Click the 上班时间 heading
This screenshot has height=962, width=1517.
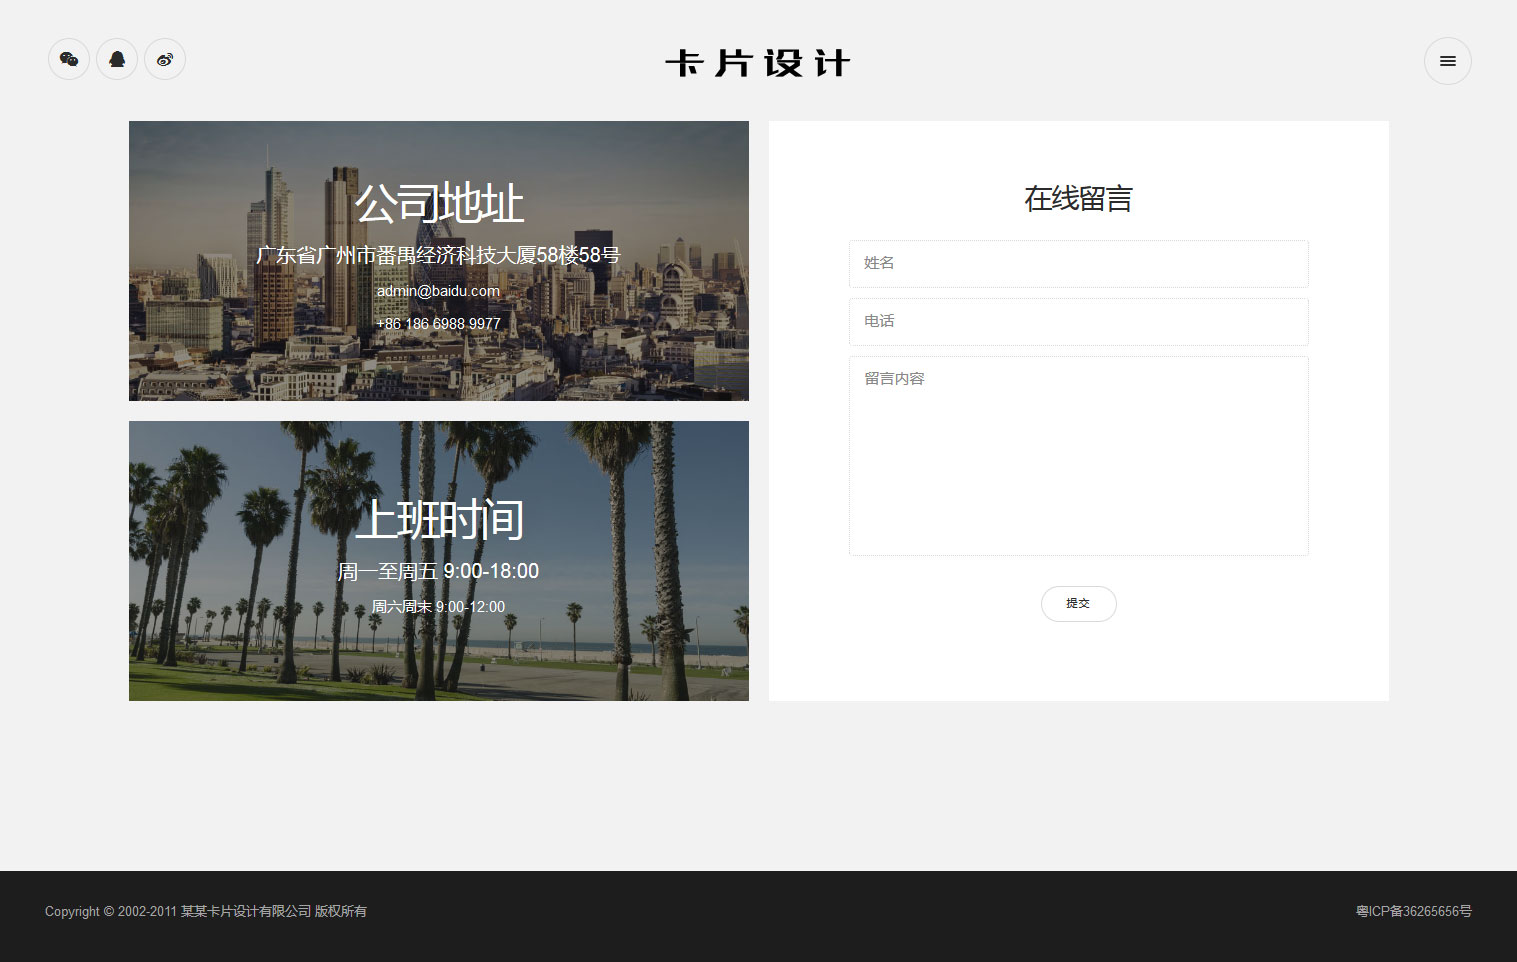tap(438, 520)
